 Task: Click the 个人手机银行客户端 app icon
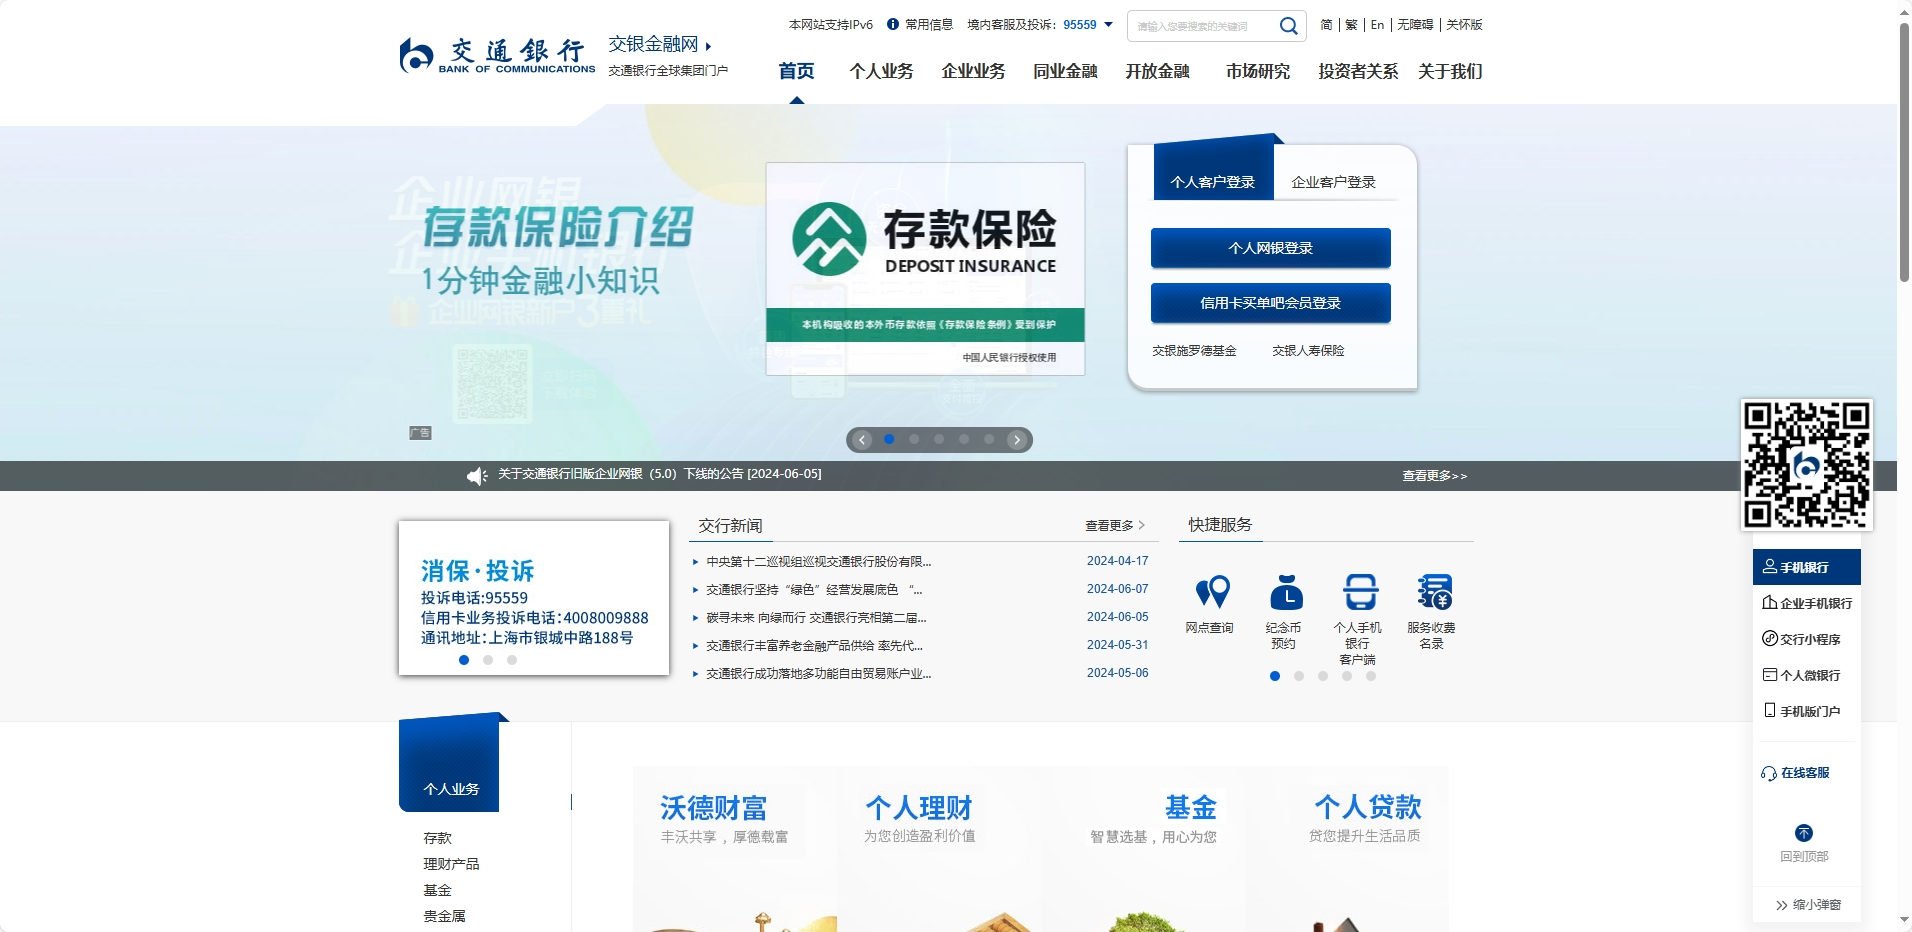[x=1360, y=601]
